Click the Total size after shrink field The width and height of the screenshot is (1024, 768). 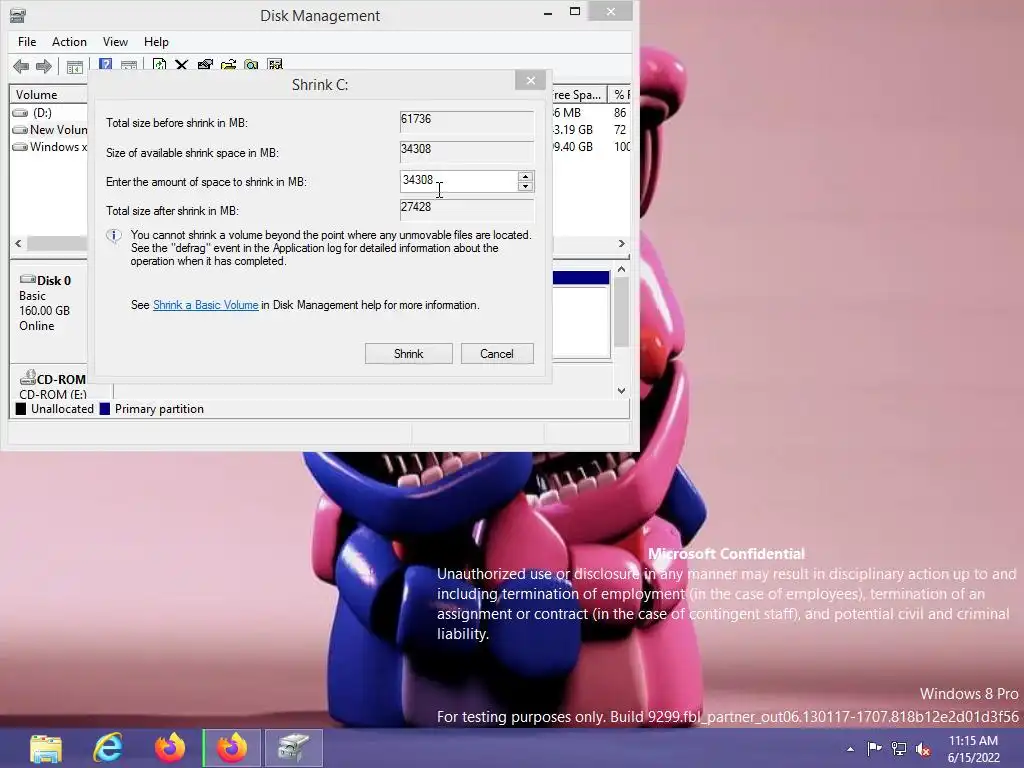(466, 209)
